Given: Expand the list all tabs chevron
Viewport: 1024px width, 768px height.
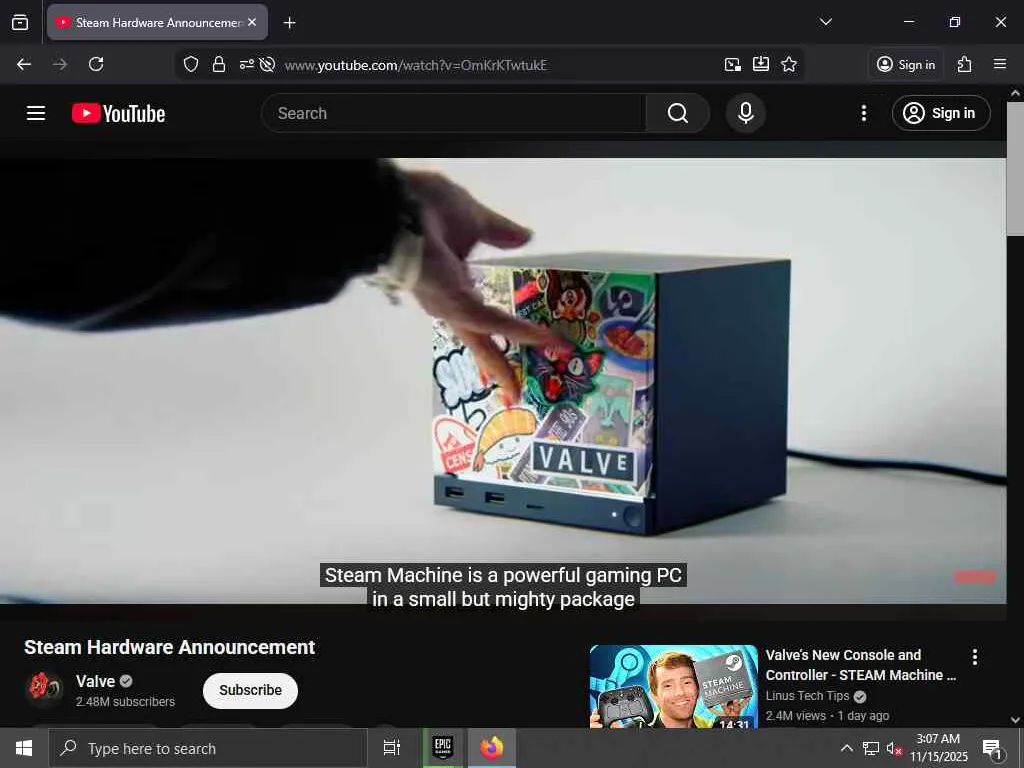Looking at the screenshot, I should (x=825, y=22).
